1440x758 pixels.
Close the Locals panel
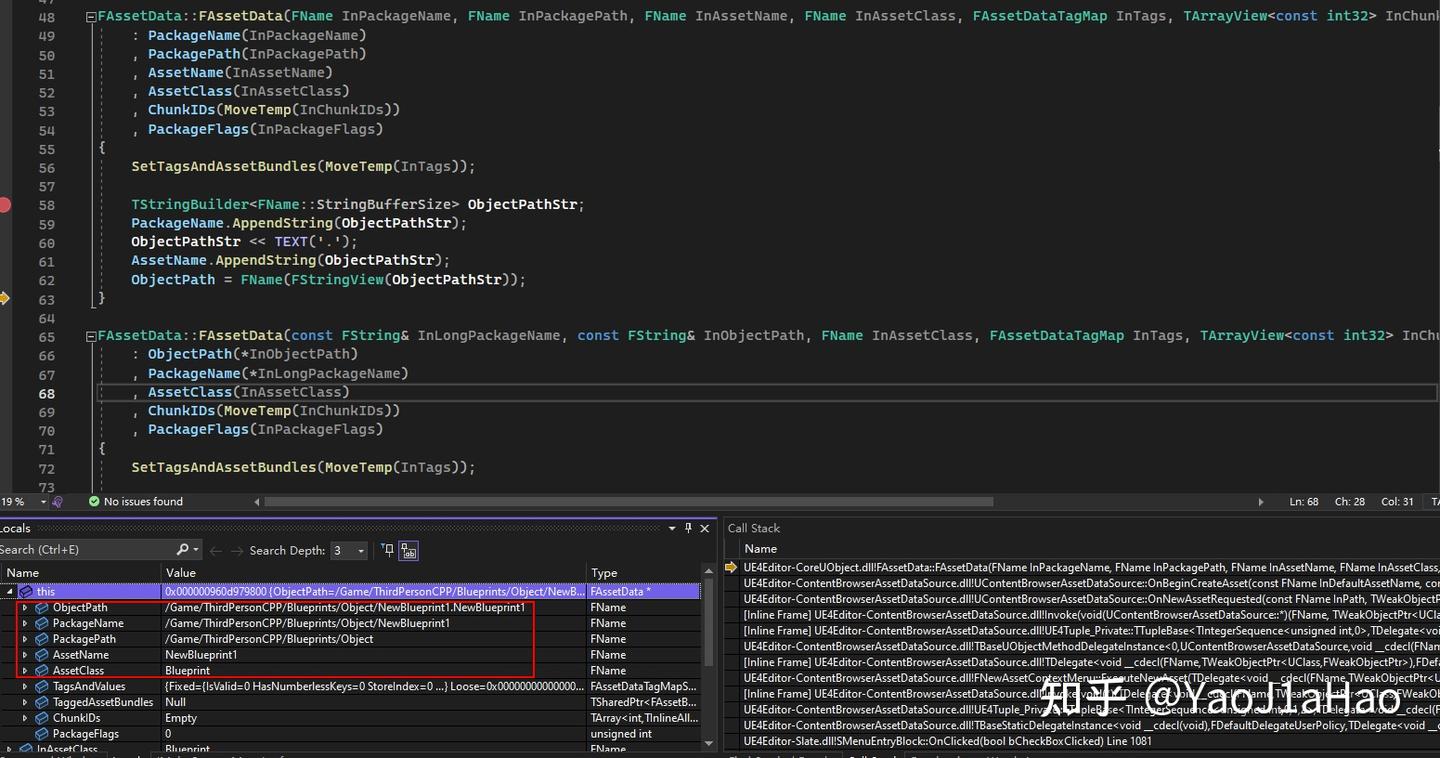[705, 528]
